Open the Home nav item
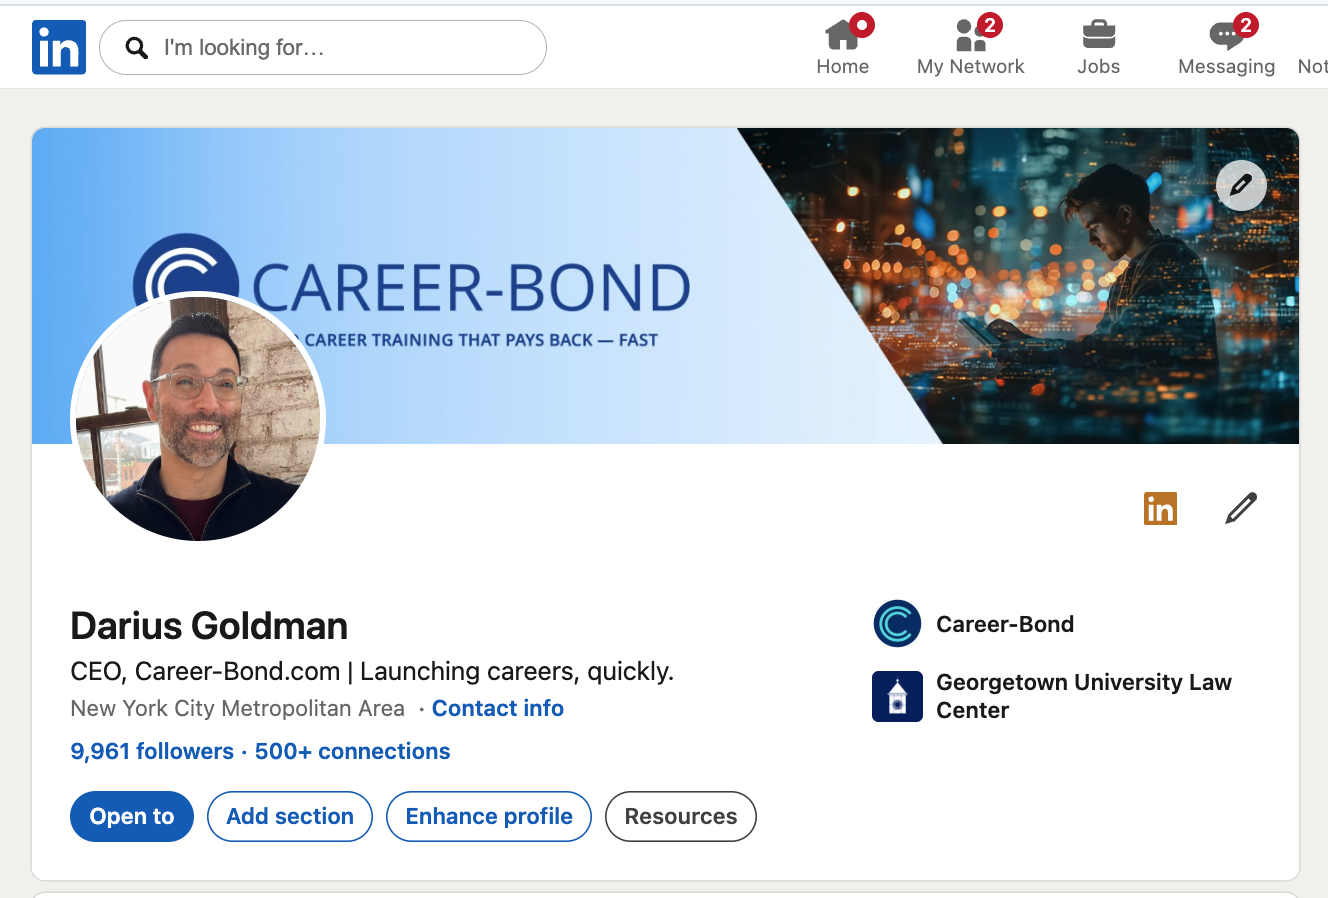Viewport: 1328px width, 898px height. click(843, 47)
